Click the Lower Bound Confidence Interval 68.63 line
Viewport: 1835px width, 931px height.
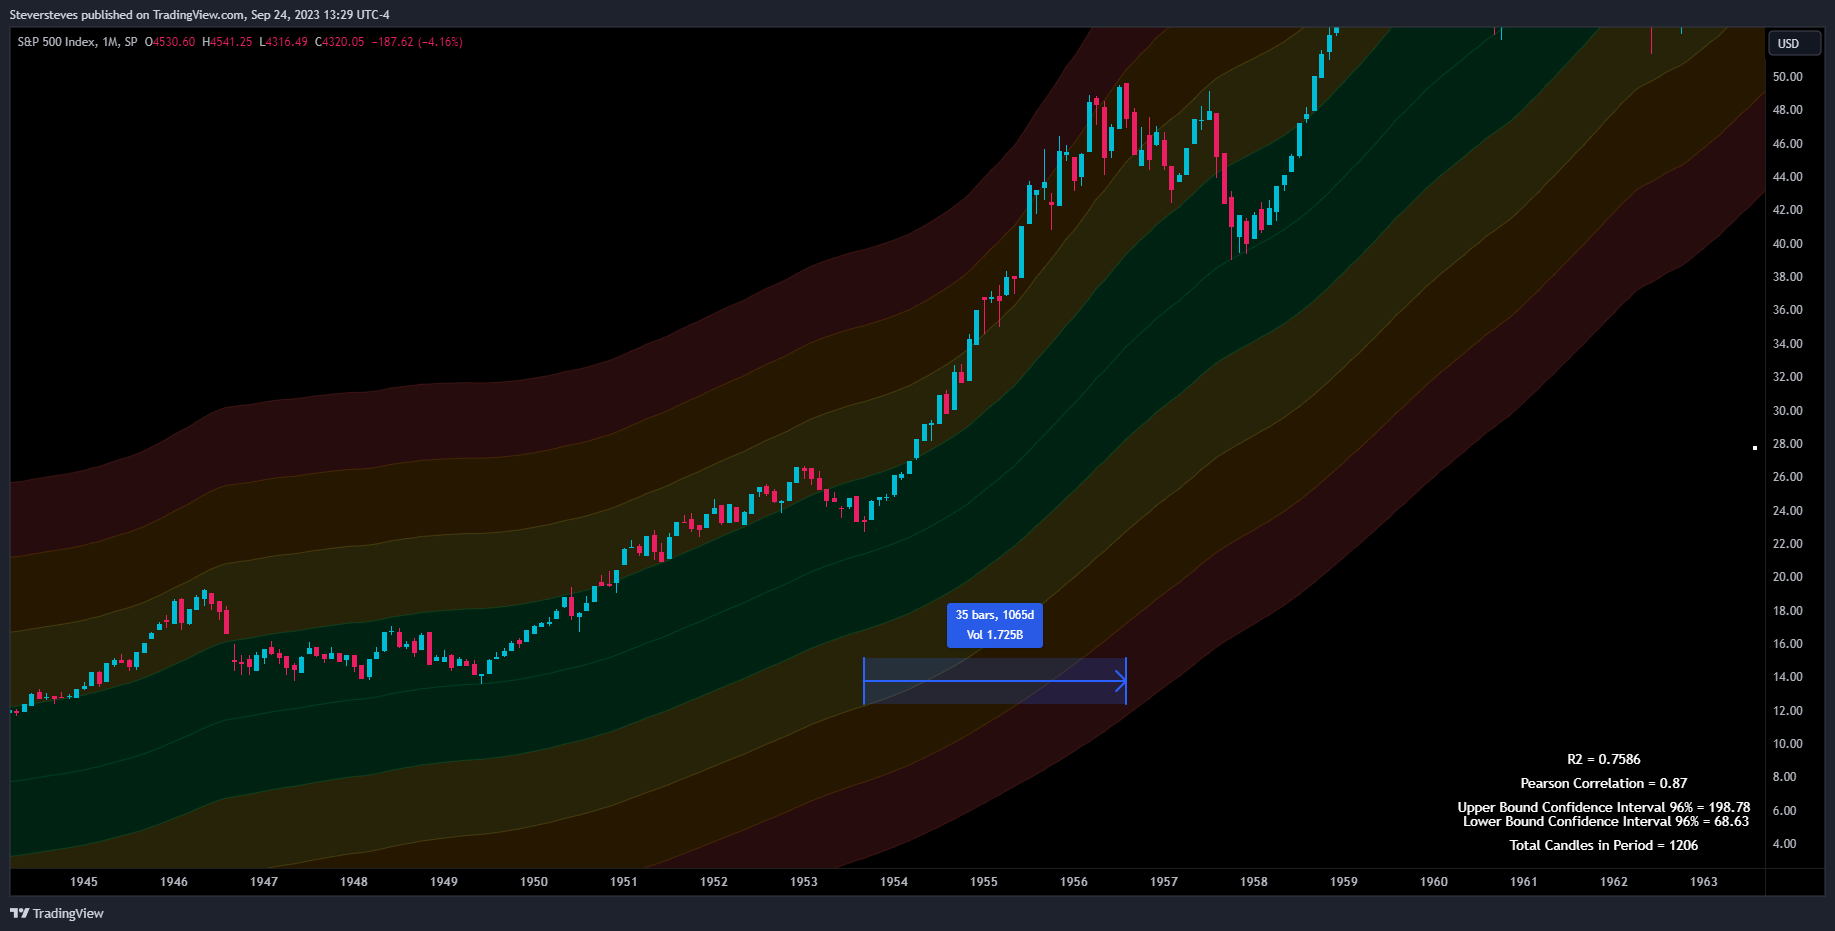[1605, 821]
